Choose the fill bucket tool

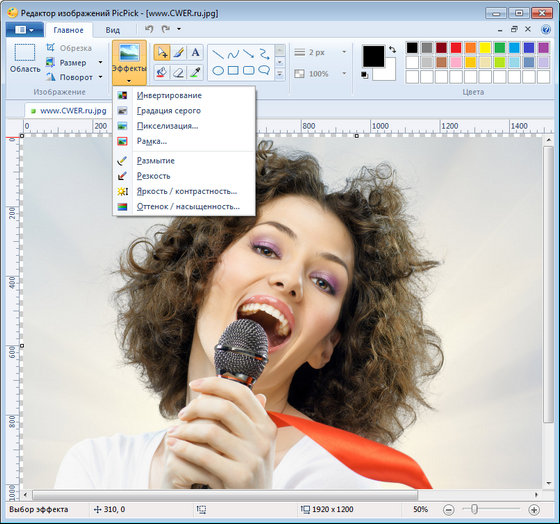[161, 73]
